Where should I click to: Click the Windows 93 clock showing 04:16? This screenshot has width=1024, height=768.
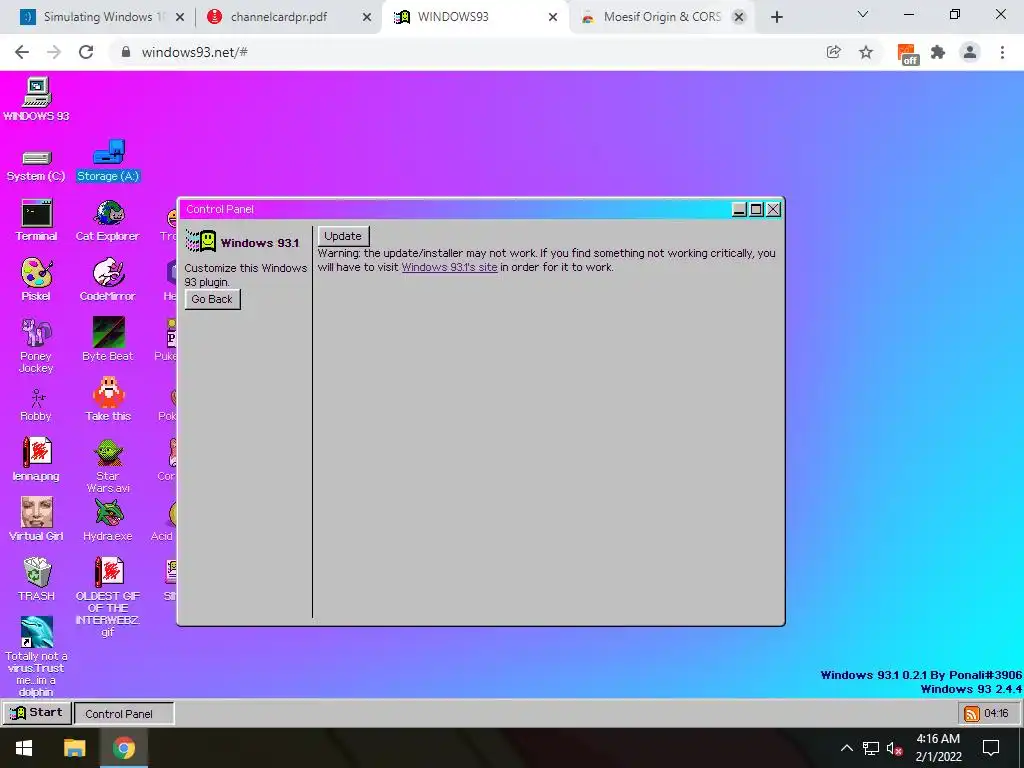coord(996,714)
